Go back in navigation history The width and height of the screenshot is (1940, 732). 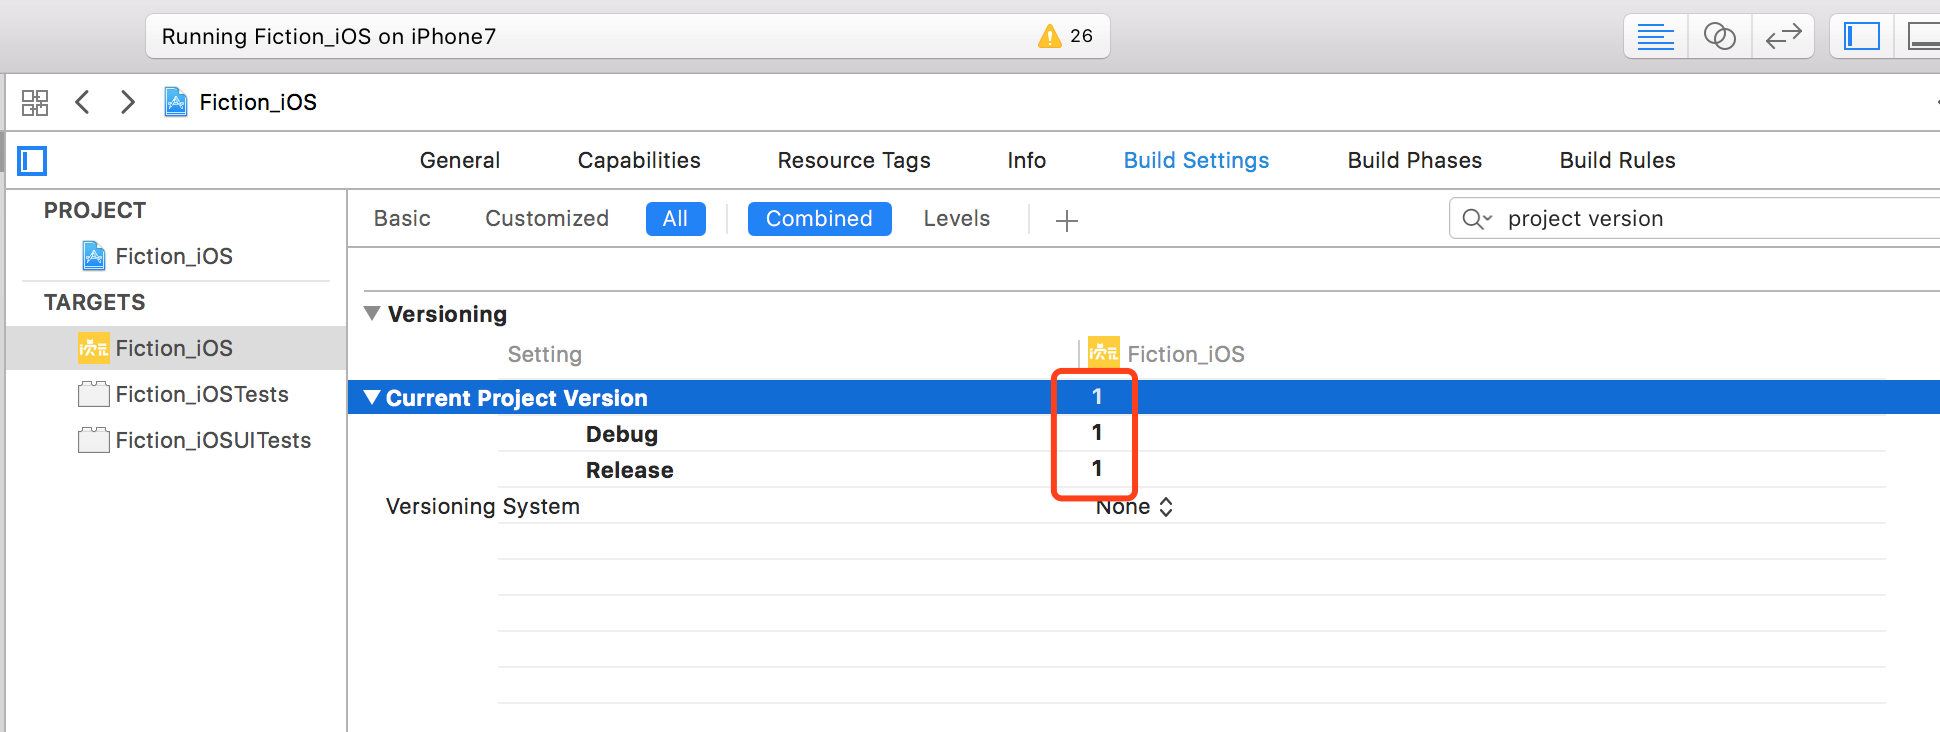tap(83, 102)
